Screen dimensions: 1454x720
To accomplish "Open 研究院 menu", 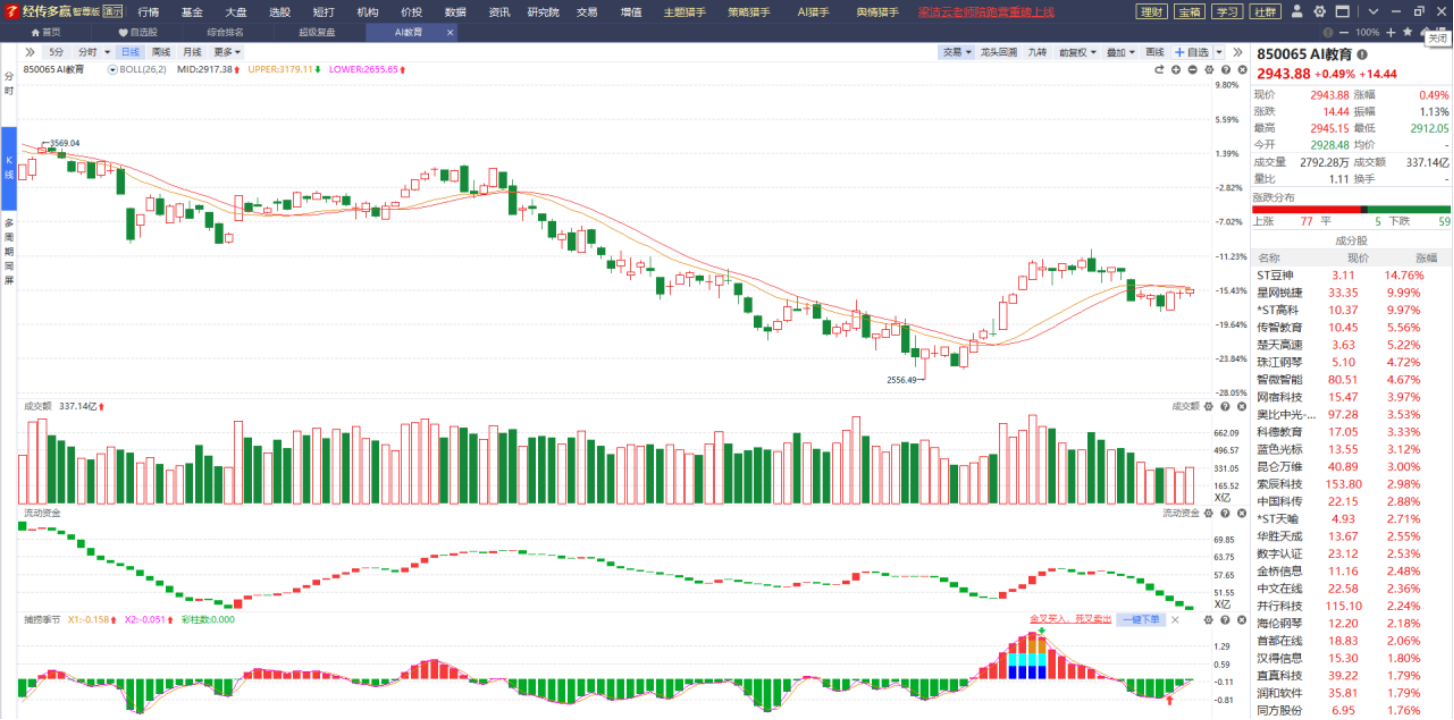I will coord(543,12).
